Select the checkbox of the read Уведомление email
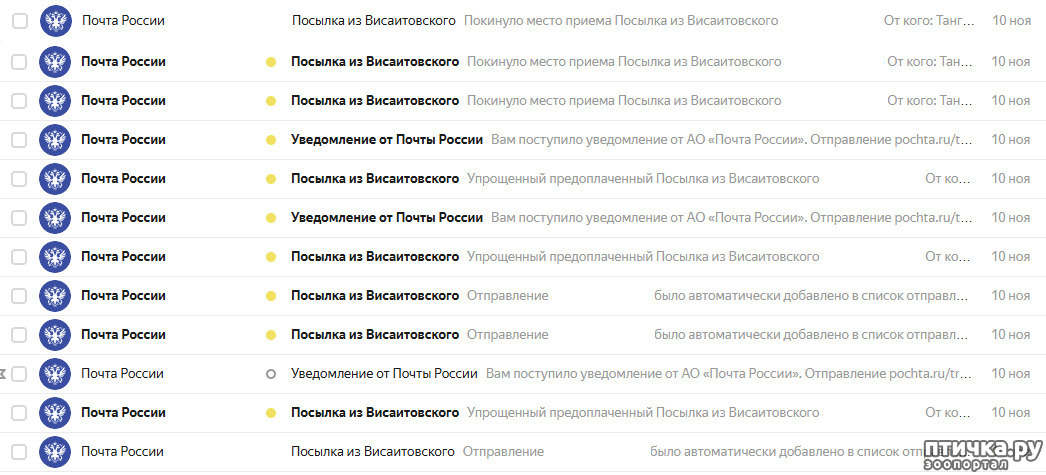 19,374
